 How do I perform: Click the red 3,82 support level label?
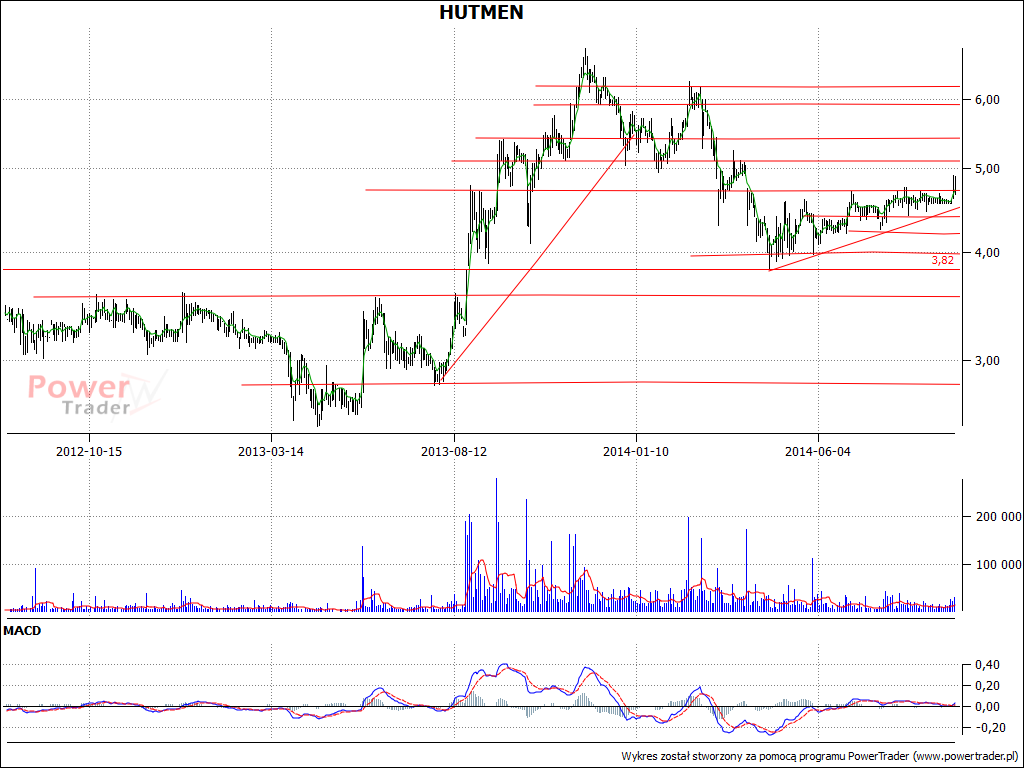coord(942,260)
